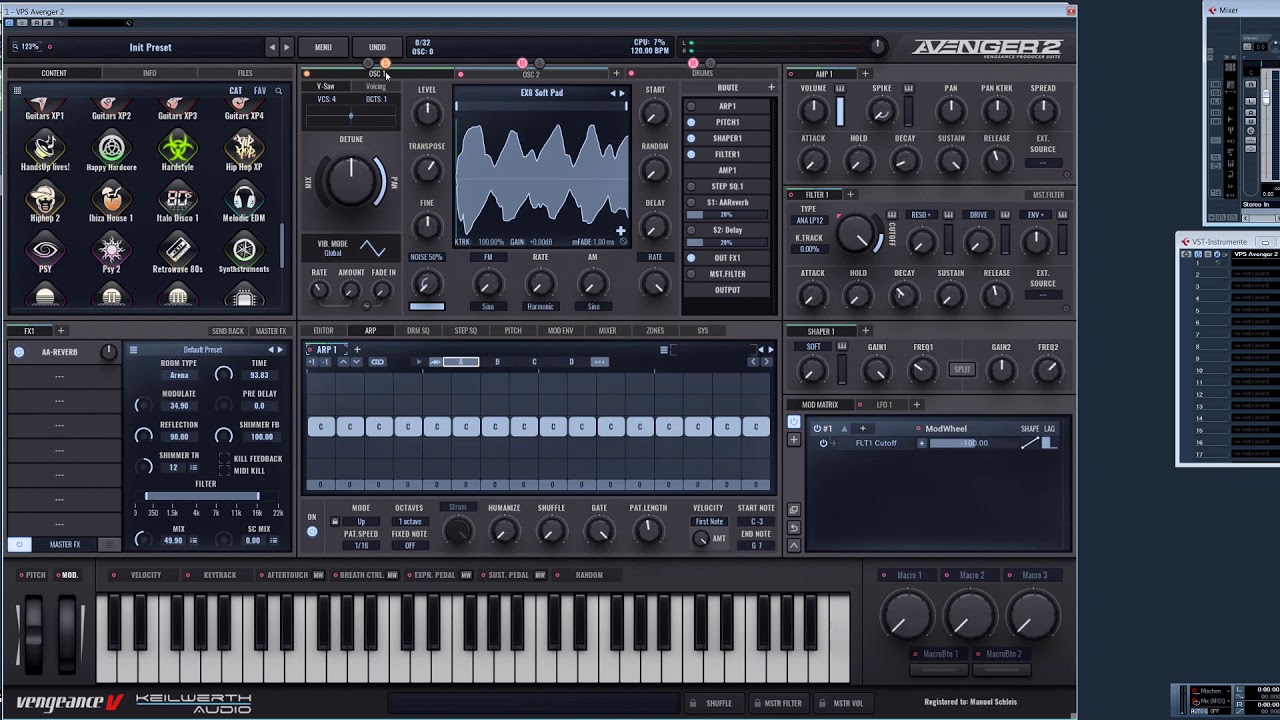Switch content browser to grid view icon
1280x720 pixels.
[17, 91]
